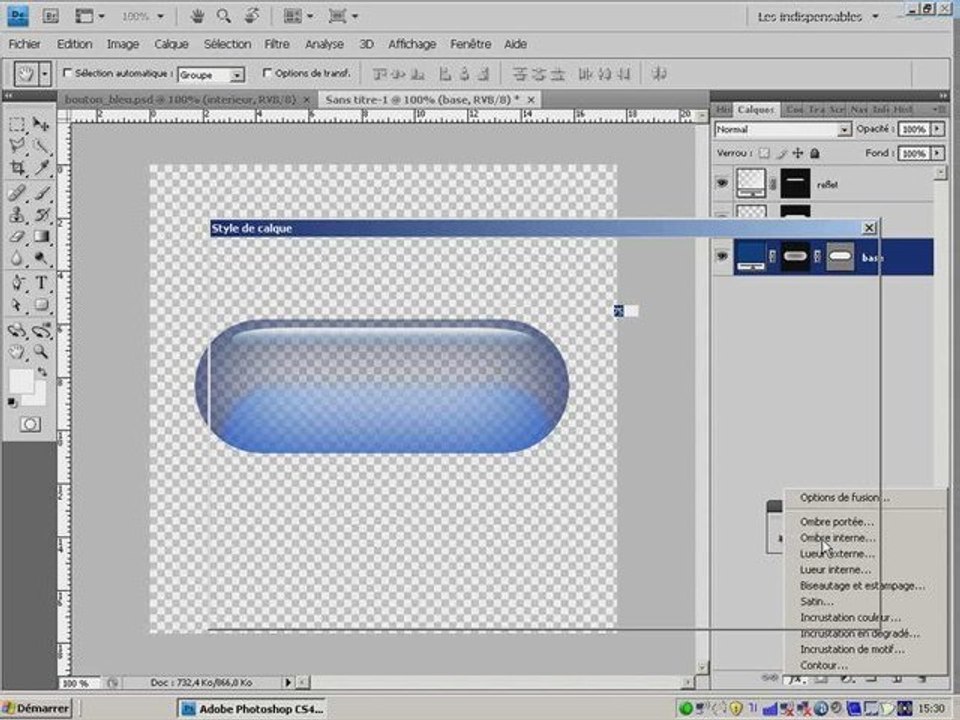The height and width of the screenshot is (720, 960).
Task: Choose Options de fusion from the menu
Action: (845, 498)
